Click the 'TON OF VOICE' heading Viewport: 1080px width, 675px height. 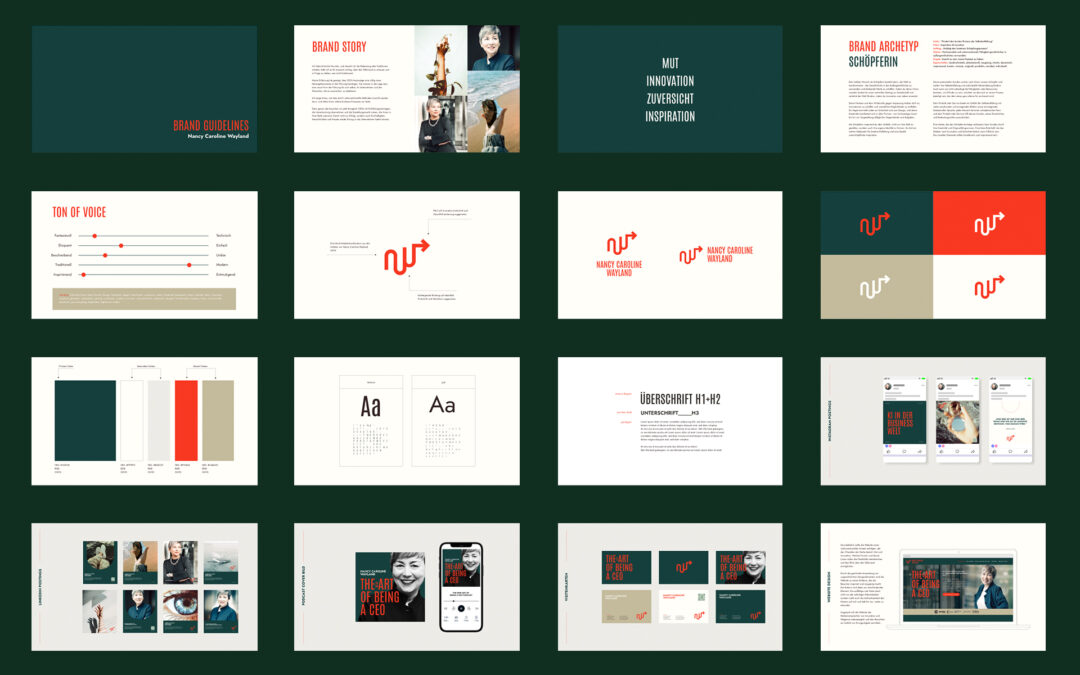[x=79, y=212]
